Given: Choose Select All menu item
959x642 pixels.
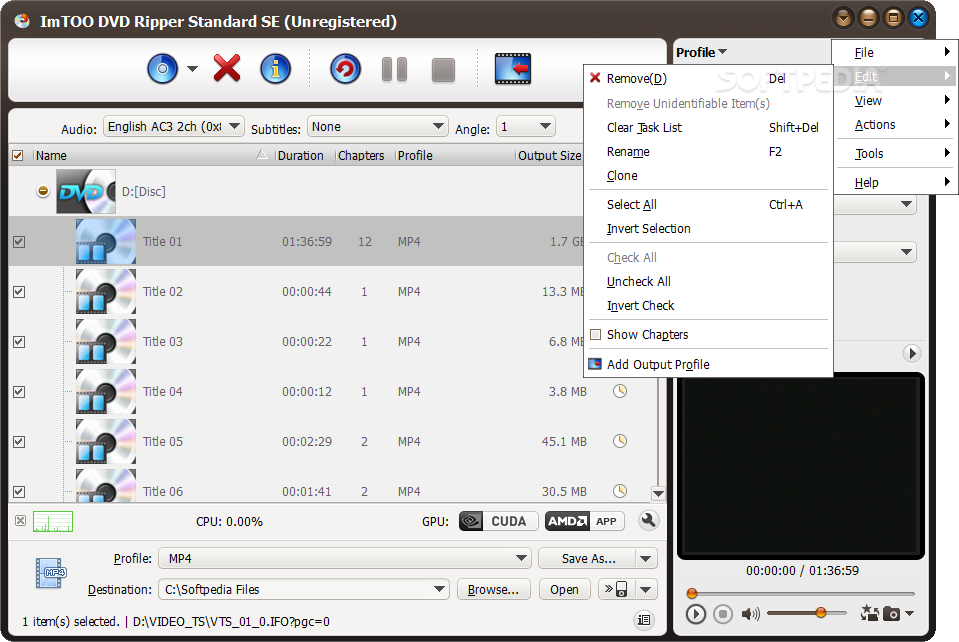Looking at the screenshot, I should (x=708, y=205).
